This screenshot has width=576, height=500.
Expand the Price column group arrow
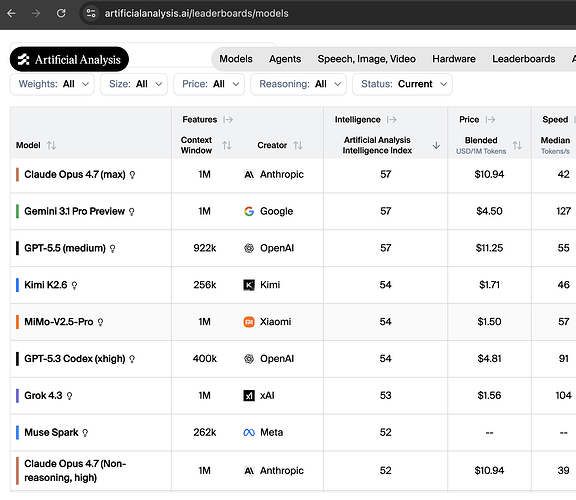(x=490, y=120)
